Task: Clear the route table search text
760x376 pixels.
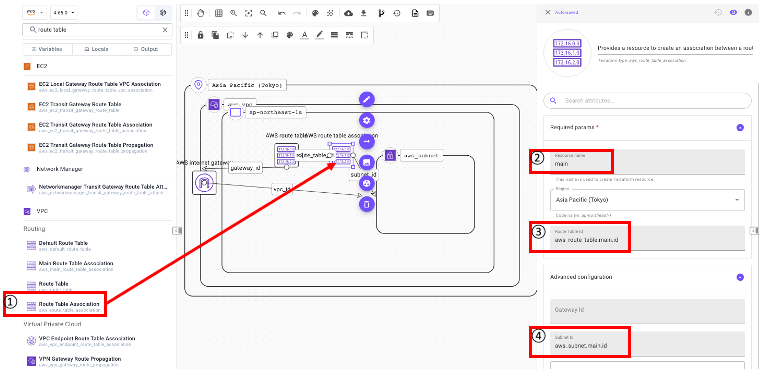Action: tap(165, 30)
